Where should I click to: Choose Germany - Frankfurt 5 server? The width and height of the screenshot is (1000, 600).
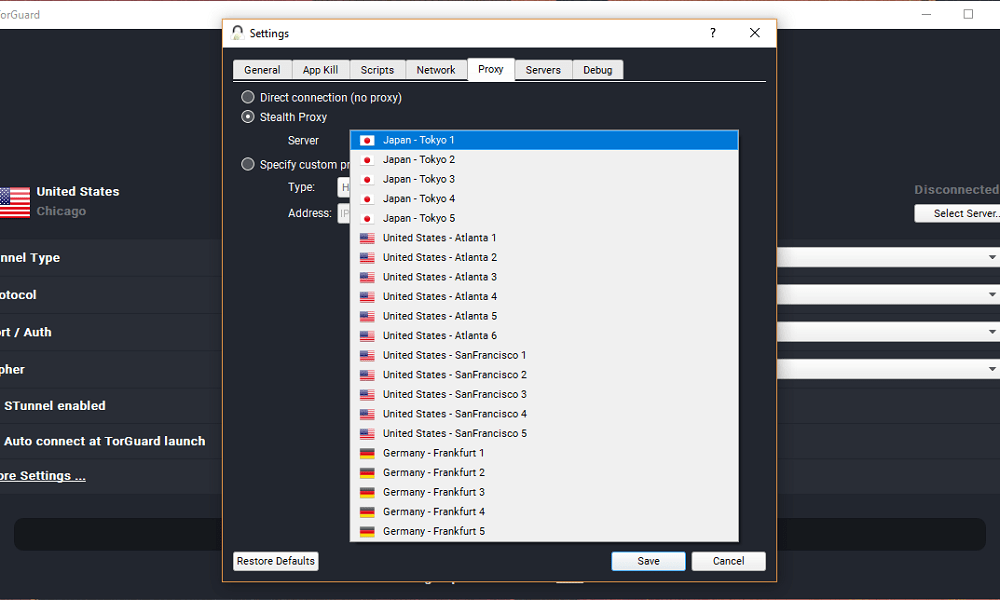544,531
